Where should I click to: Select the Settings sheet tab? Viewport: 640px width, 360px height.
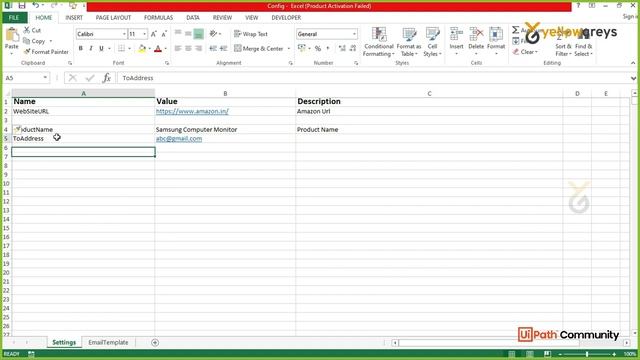(64, 342)
